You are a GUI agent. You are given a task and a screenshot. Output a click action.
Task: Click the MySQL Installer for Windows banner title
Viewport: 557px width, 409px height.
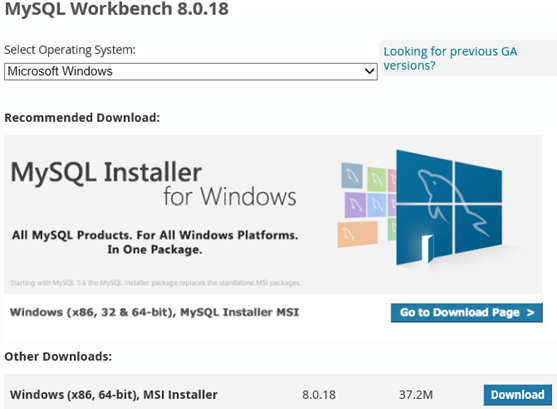point(153,184)
